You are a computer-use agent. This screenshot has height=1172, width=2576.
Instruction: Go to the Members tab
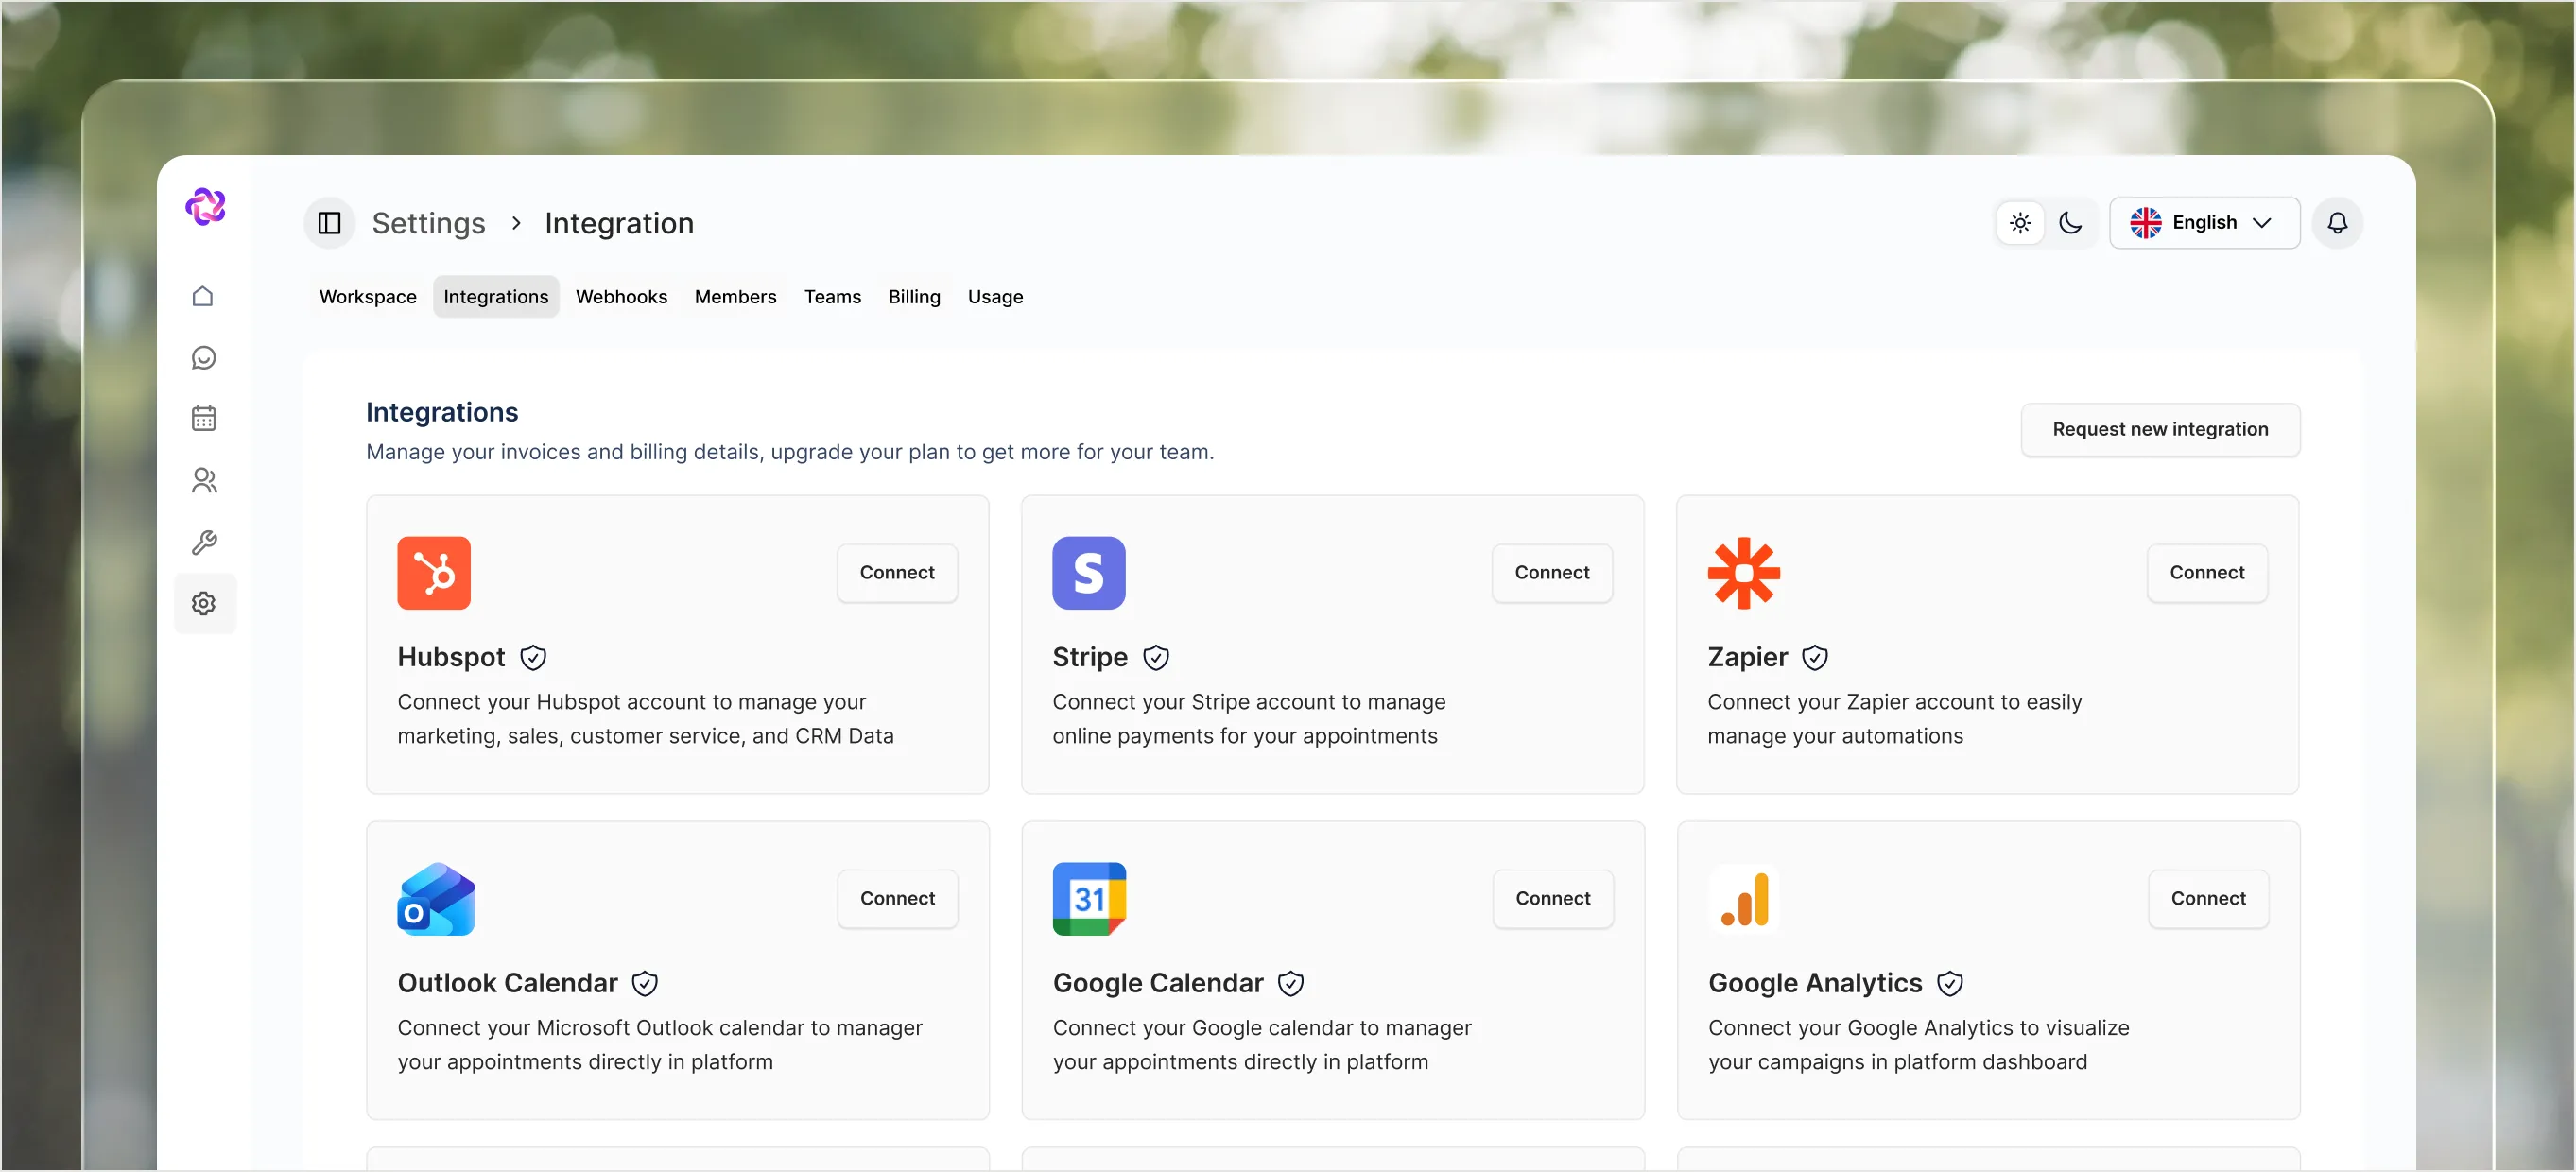pos(735,297)
